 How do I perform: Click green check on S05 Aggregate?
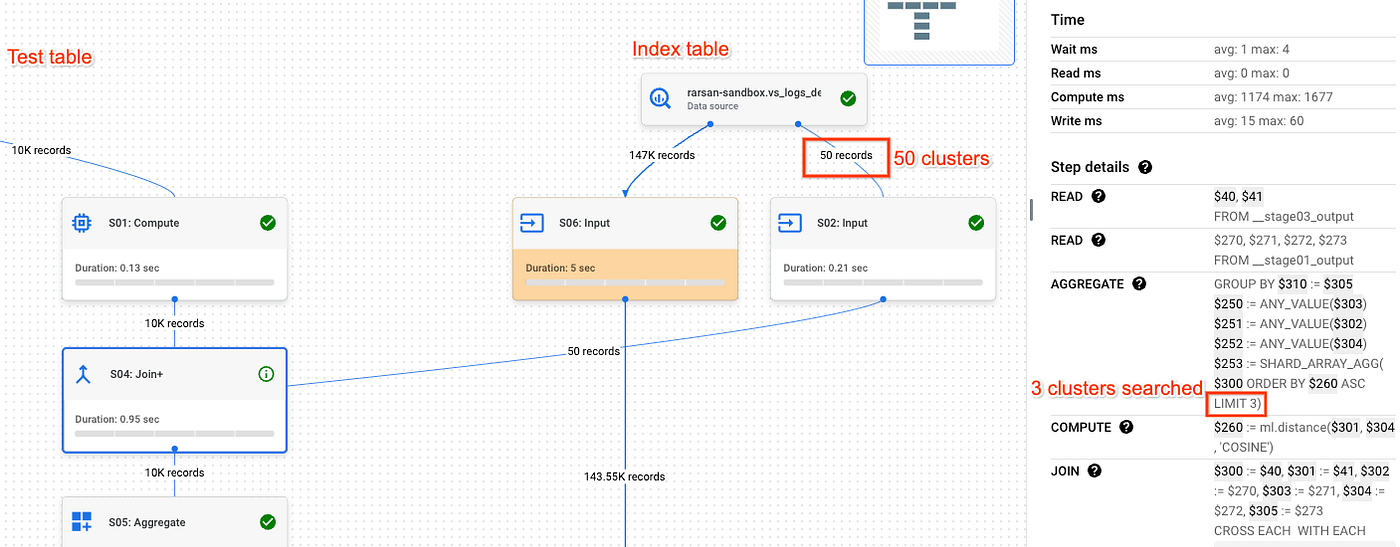pos(267,522)
